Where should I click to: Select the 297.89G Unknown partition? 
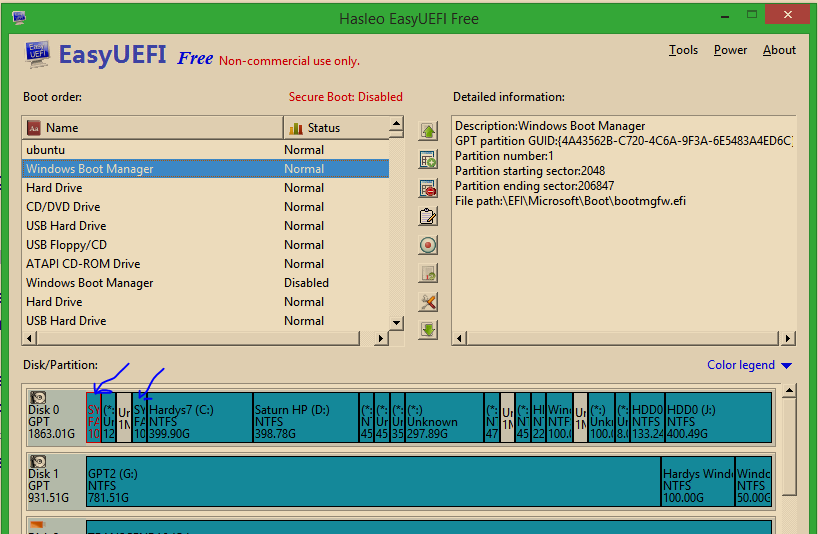click(444, 418)
